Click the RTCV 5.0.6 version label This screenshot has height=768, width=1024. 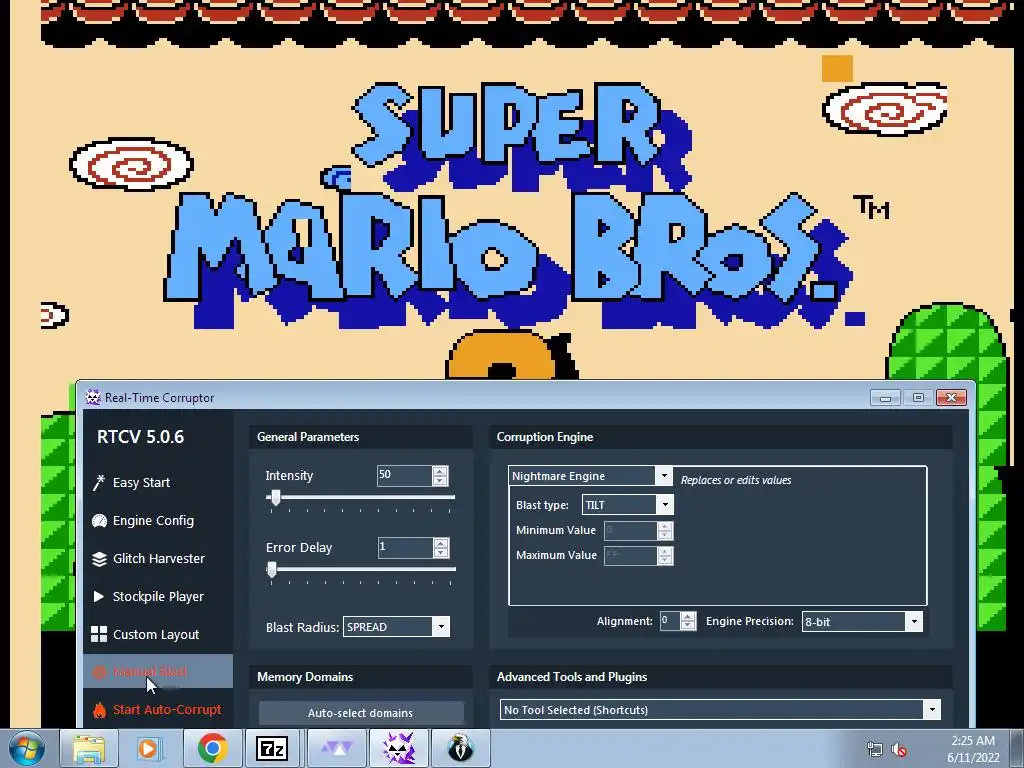140,437
